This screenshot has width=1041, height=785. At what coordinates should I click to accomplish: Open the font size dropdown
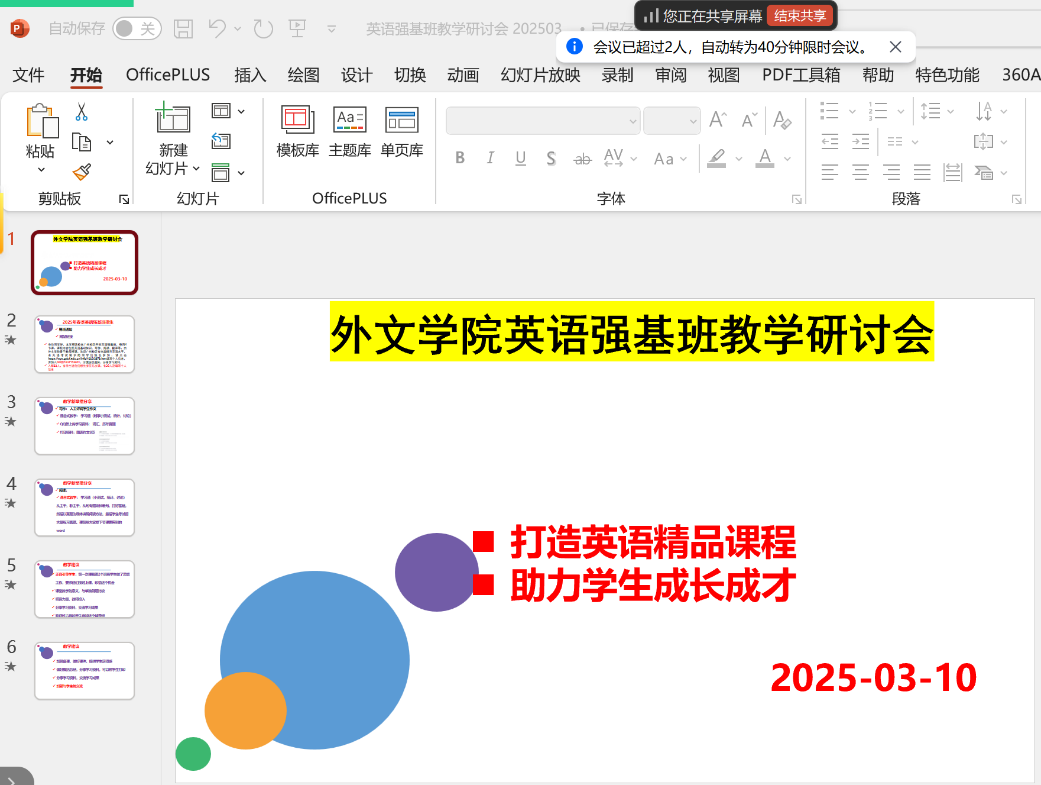point(693,121)
